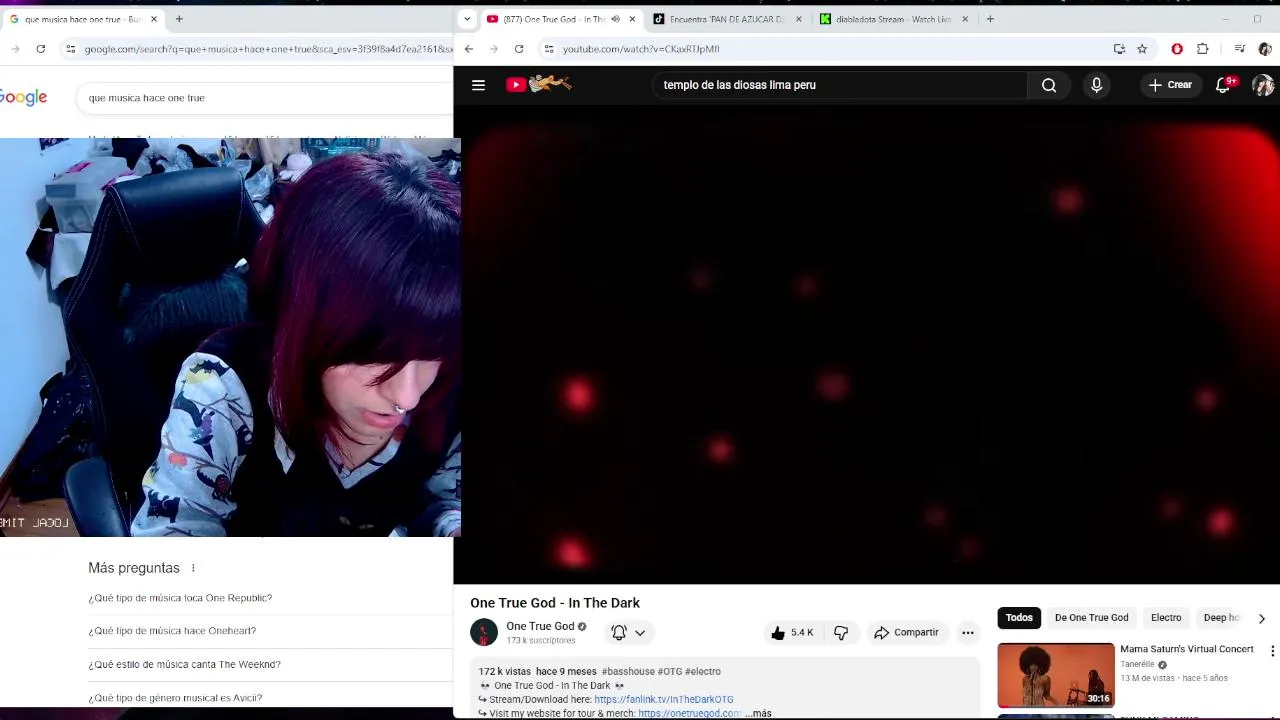Viewport: 1280px width, 720px height.
Task: Open the YouTube hamburger guide menu
Action: [478, 85]
